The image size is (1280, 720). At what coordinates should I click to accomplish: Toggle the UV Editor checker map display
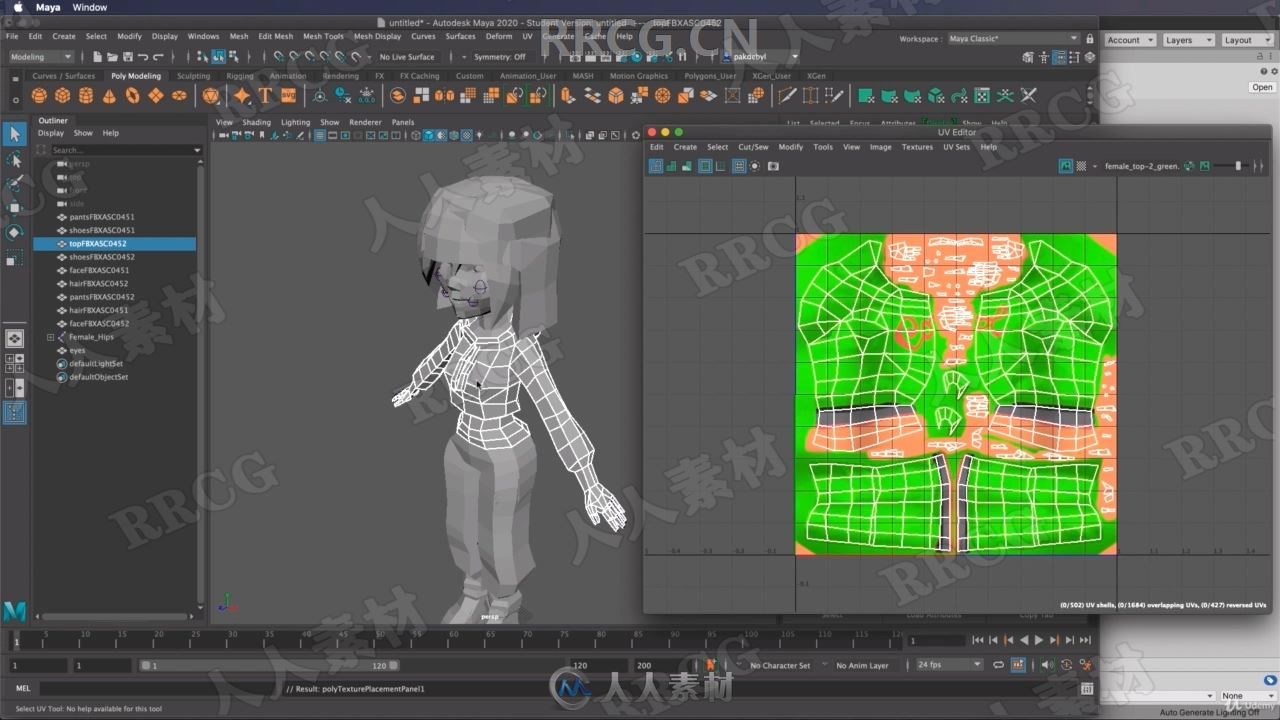[1081, 166]
